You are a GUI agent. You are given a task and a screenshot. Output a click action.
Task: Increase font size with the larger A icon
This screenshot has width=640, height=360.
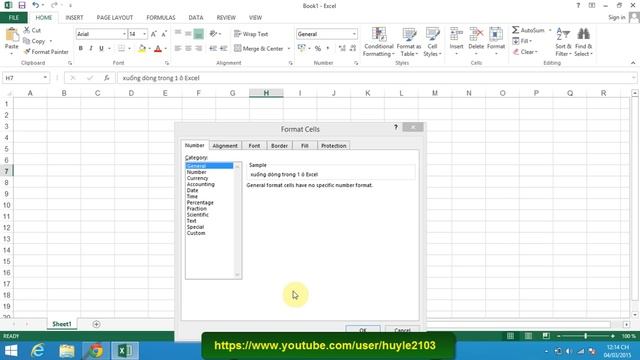pyautogui.click(x=153, y=34)
